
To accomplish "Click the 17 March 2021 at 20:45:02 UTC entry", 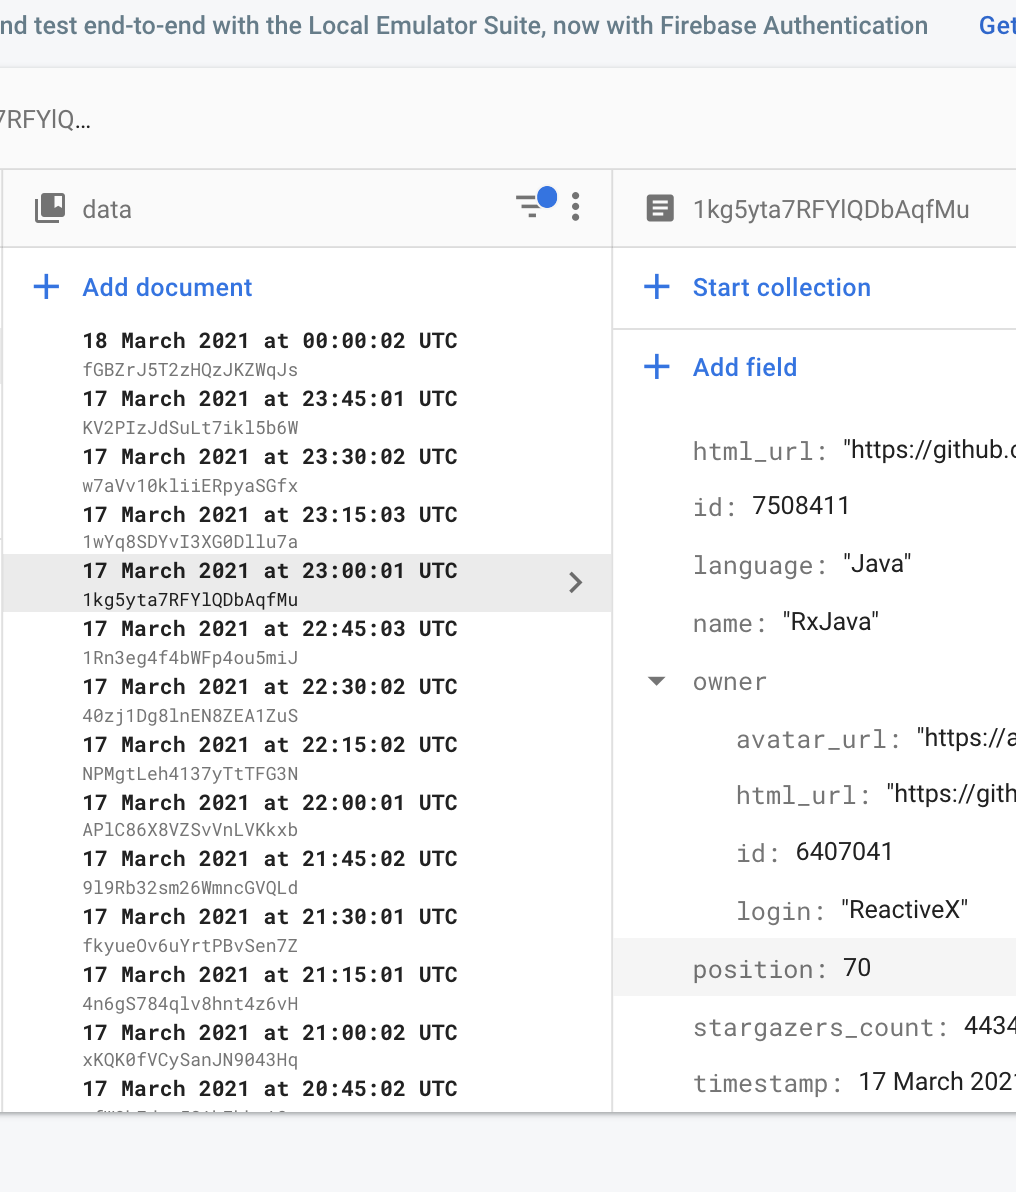I will (x=270, y=1089).
